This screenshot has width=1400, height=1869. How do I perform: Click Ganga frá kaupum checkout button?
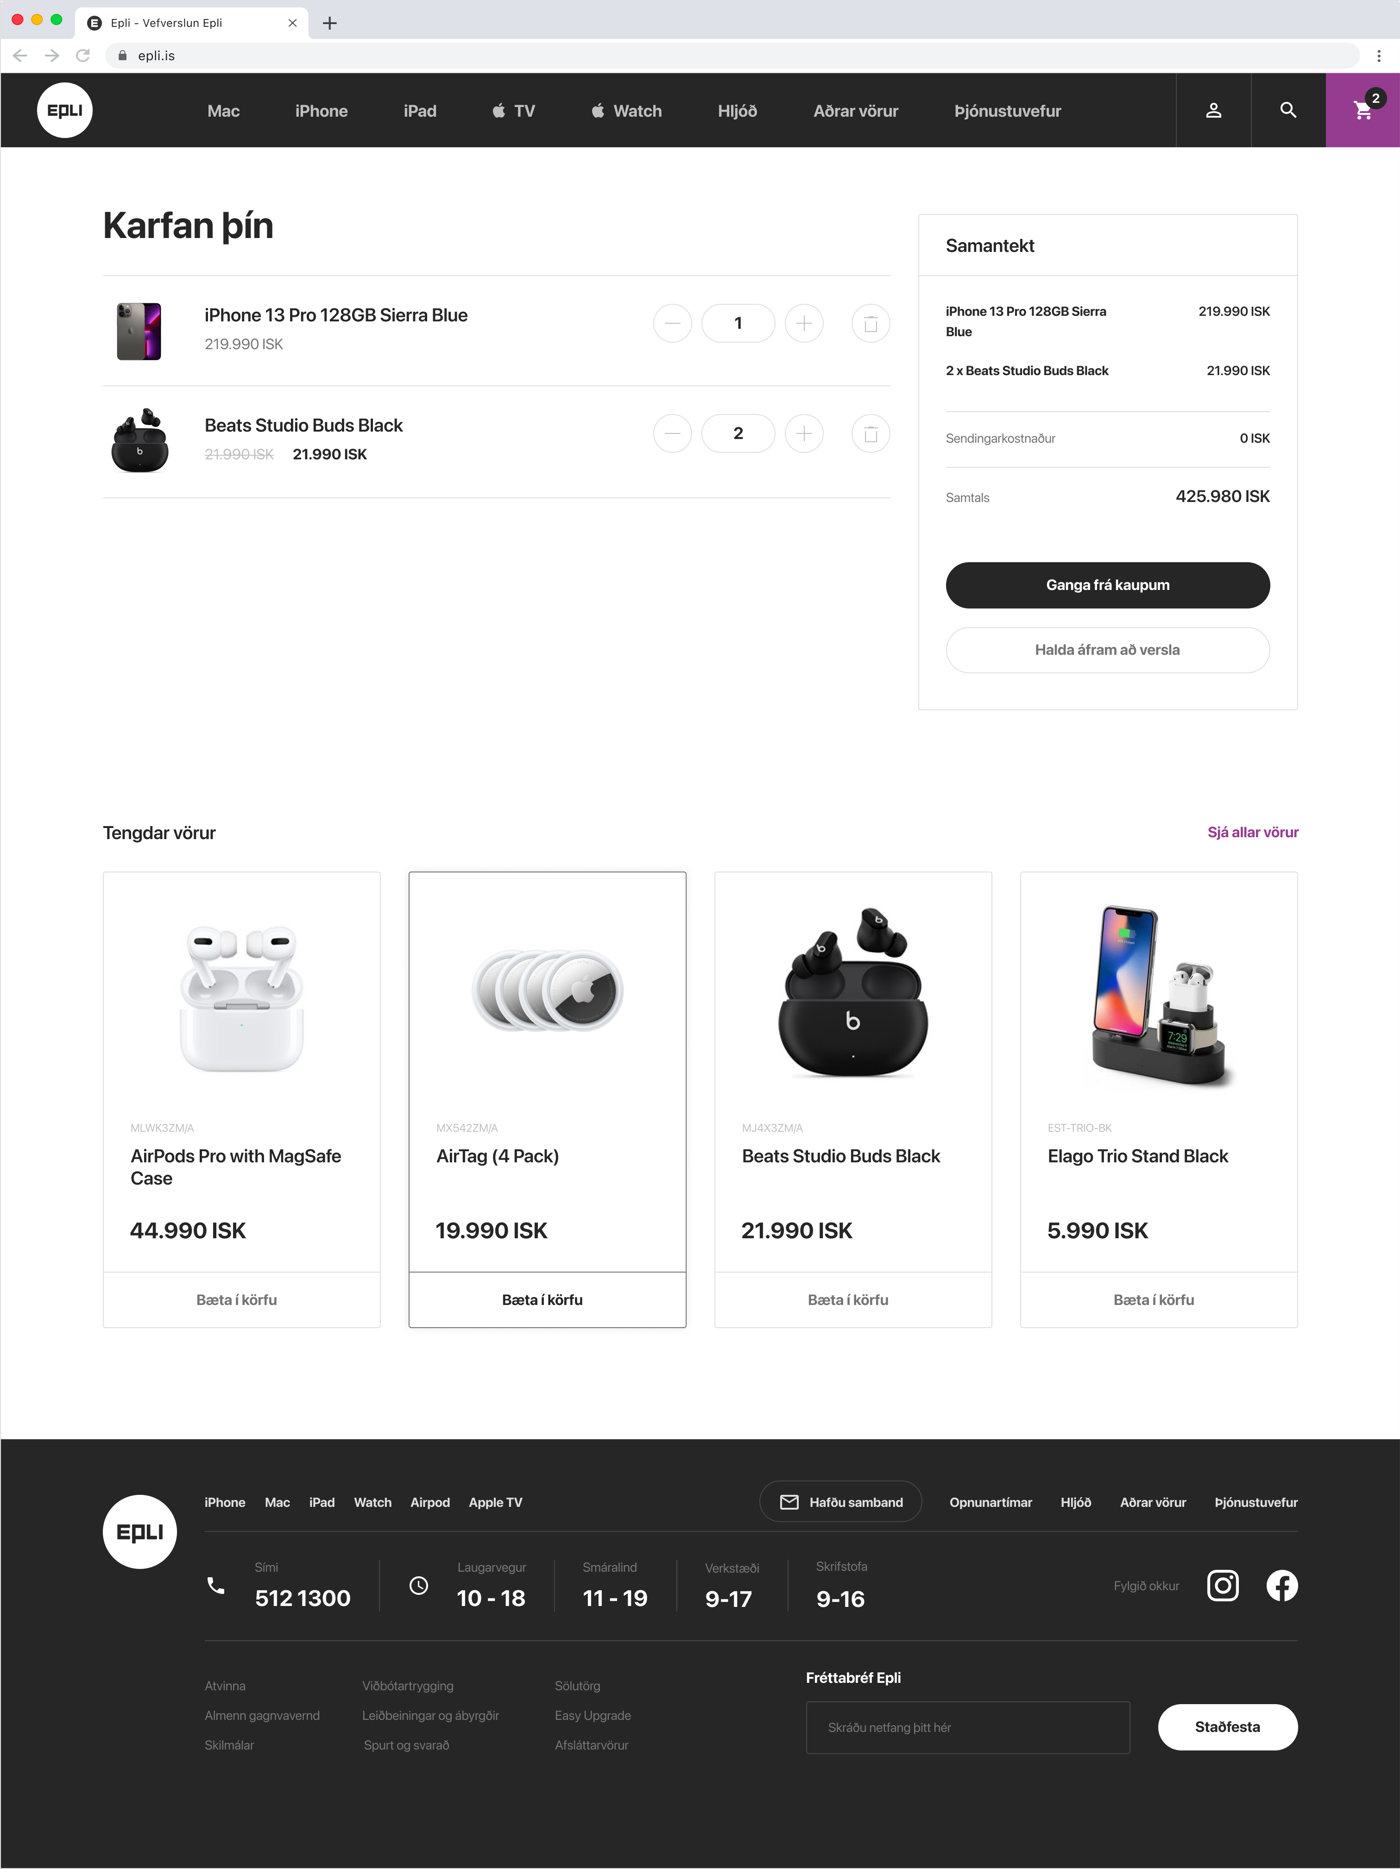click(x=1108, y=585)
